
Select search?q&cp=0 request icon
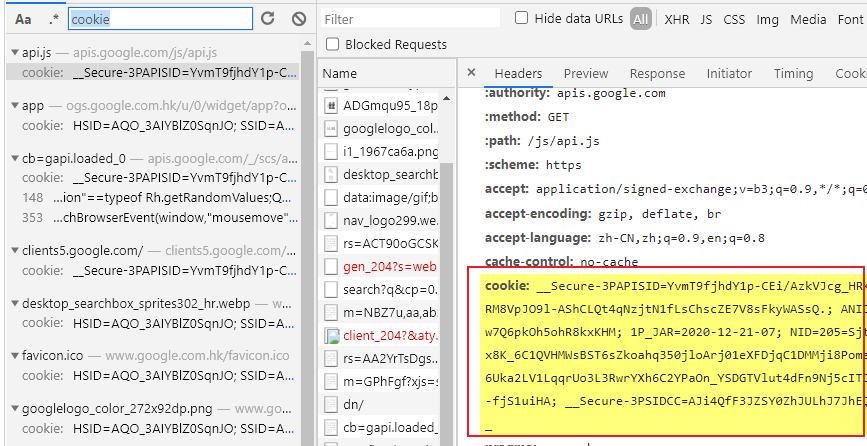point(331,289)
